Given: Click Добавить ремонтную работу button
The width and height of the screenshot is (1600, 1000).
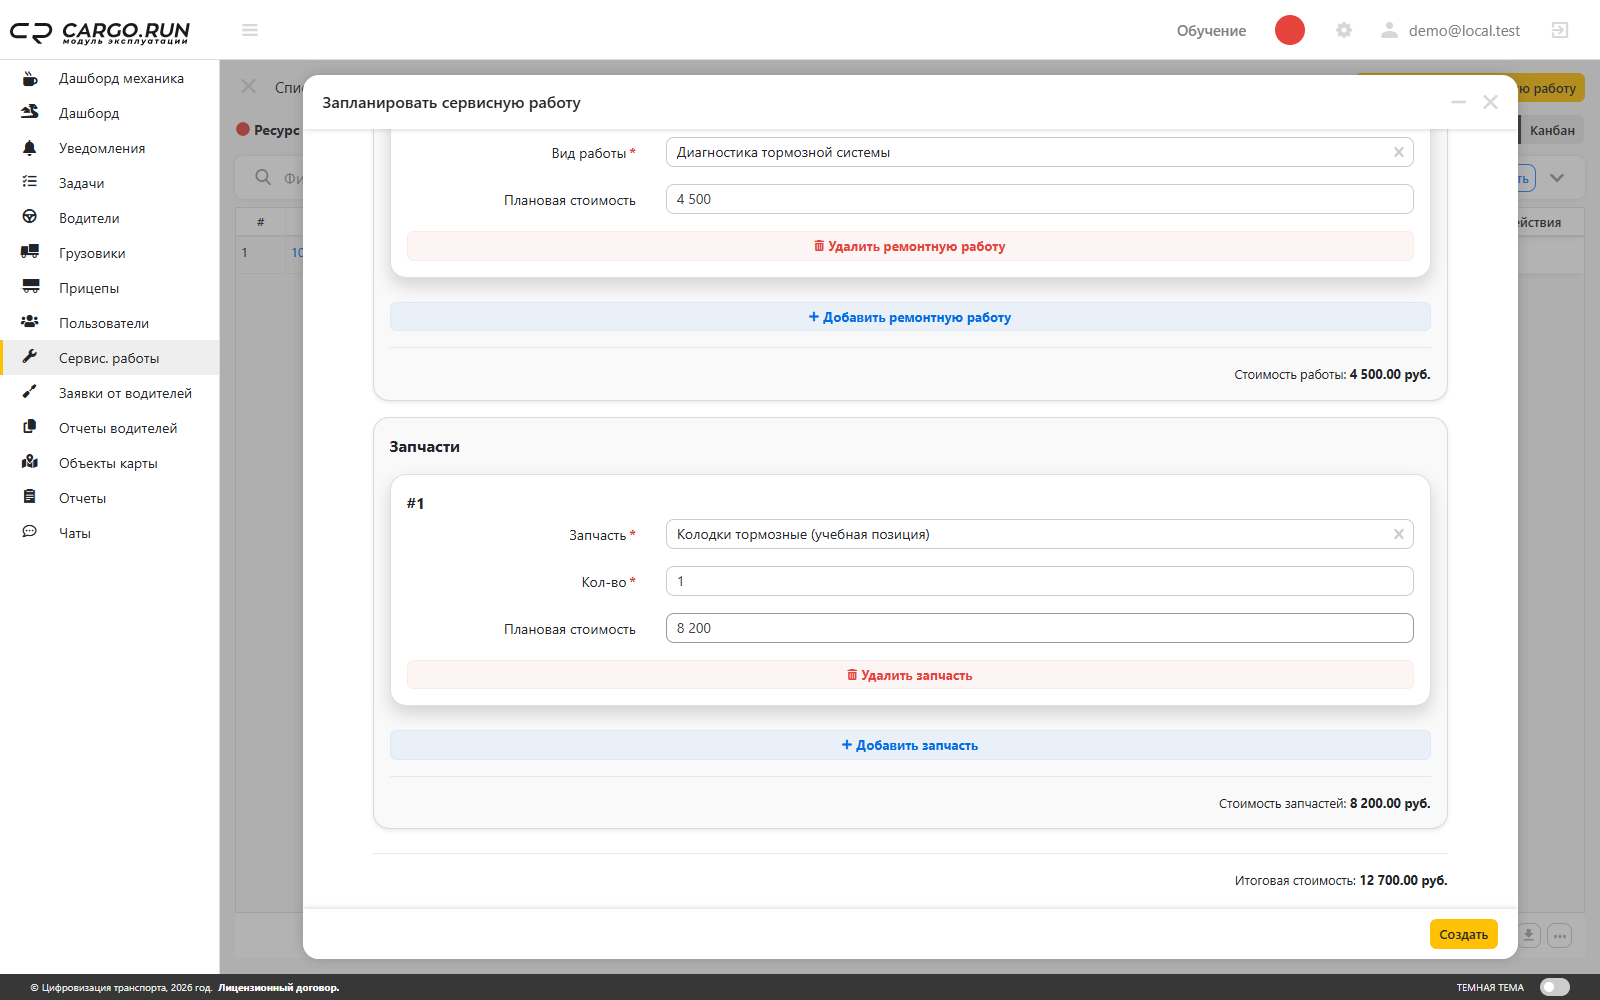Looking at the screenshot, I should [910, 317].
